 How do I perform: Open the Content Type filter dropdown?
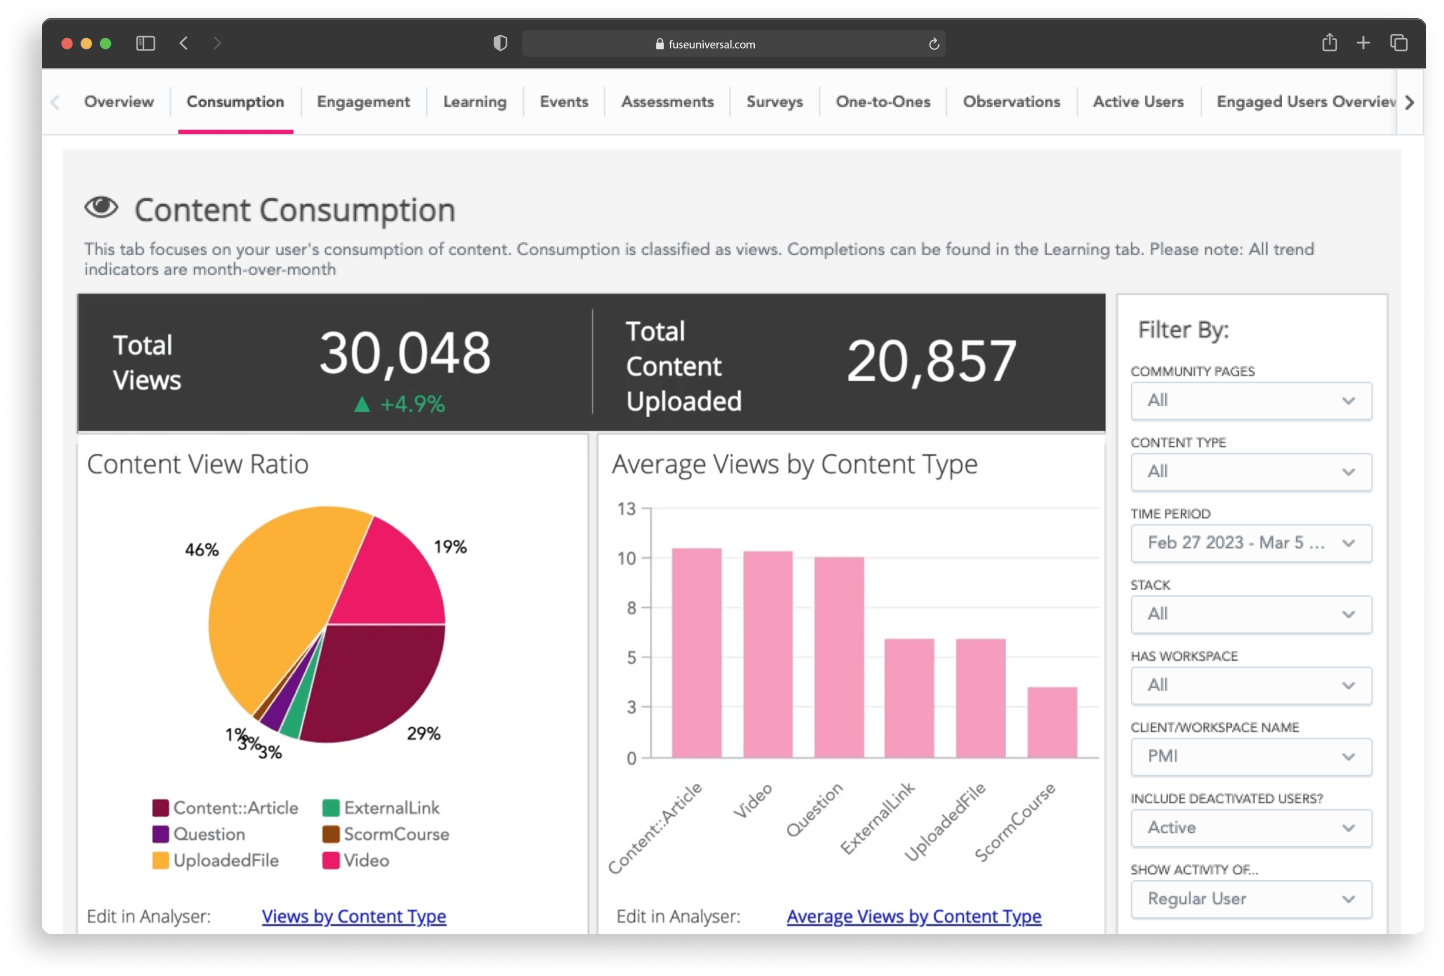[1251, 472]
